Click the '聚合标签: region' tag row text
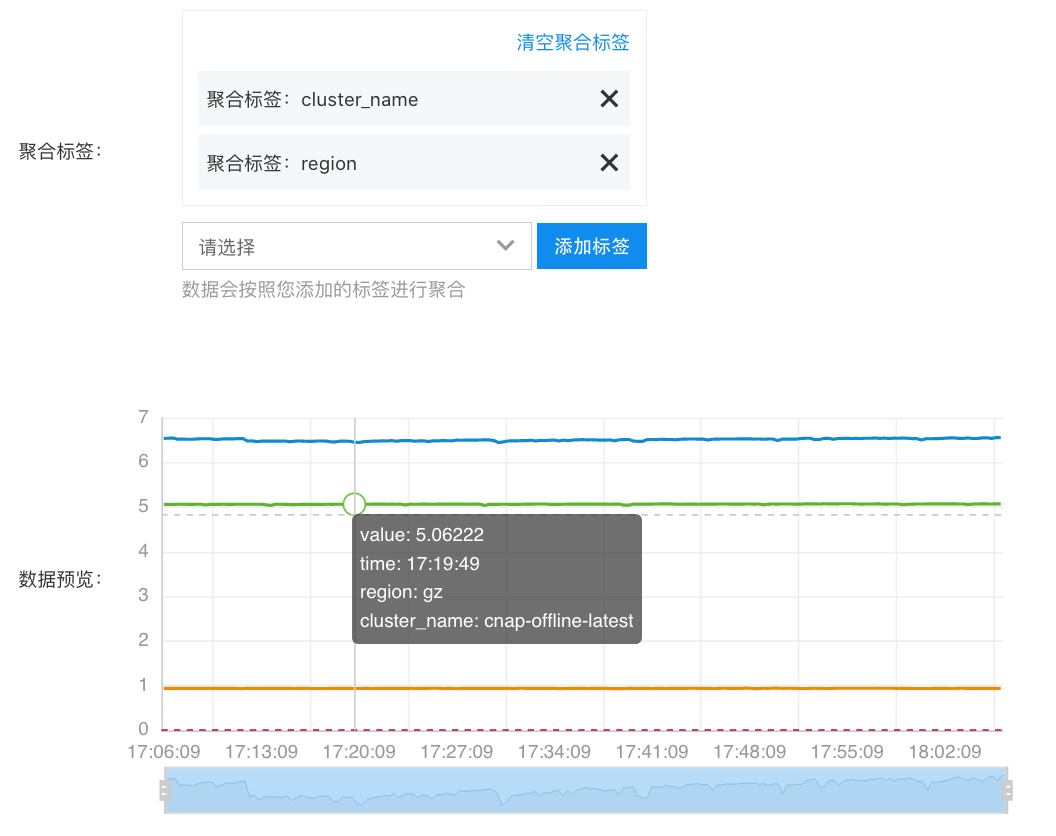This screenshot has height=836, width=1056. tap(281, 164)
